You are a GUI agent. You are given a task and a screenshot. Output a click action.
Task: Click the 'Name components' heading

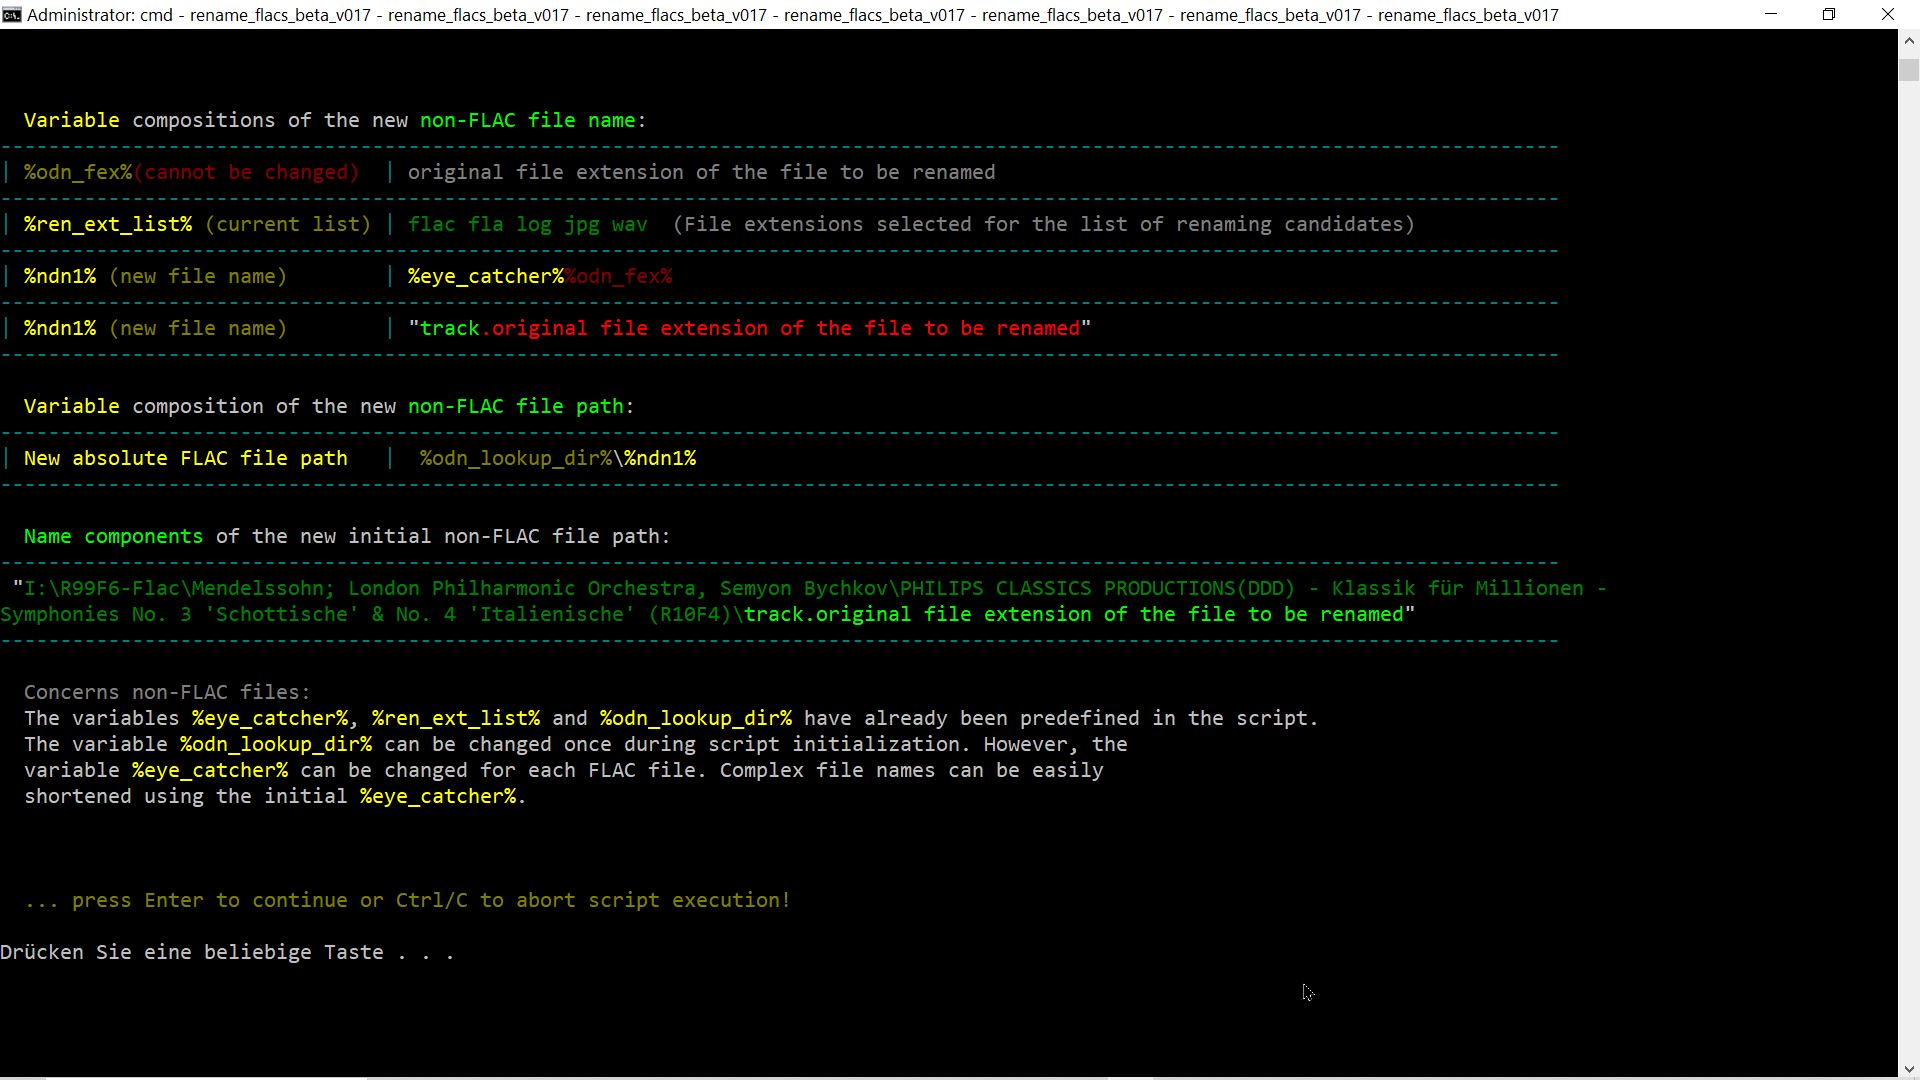pos(113,536)
